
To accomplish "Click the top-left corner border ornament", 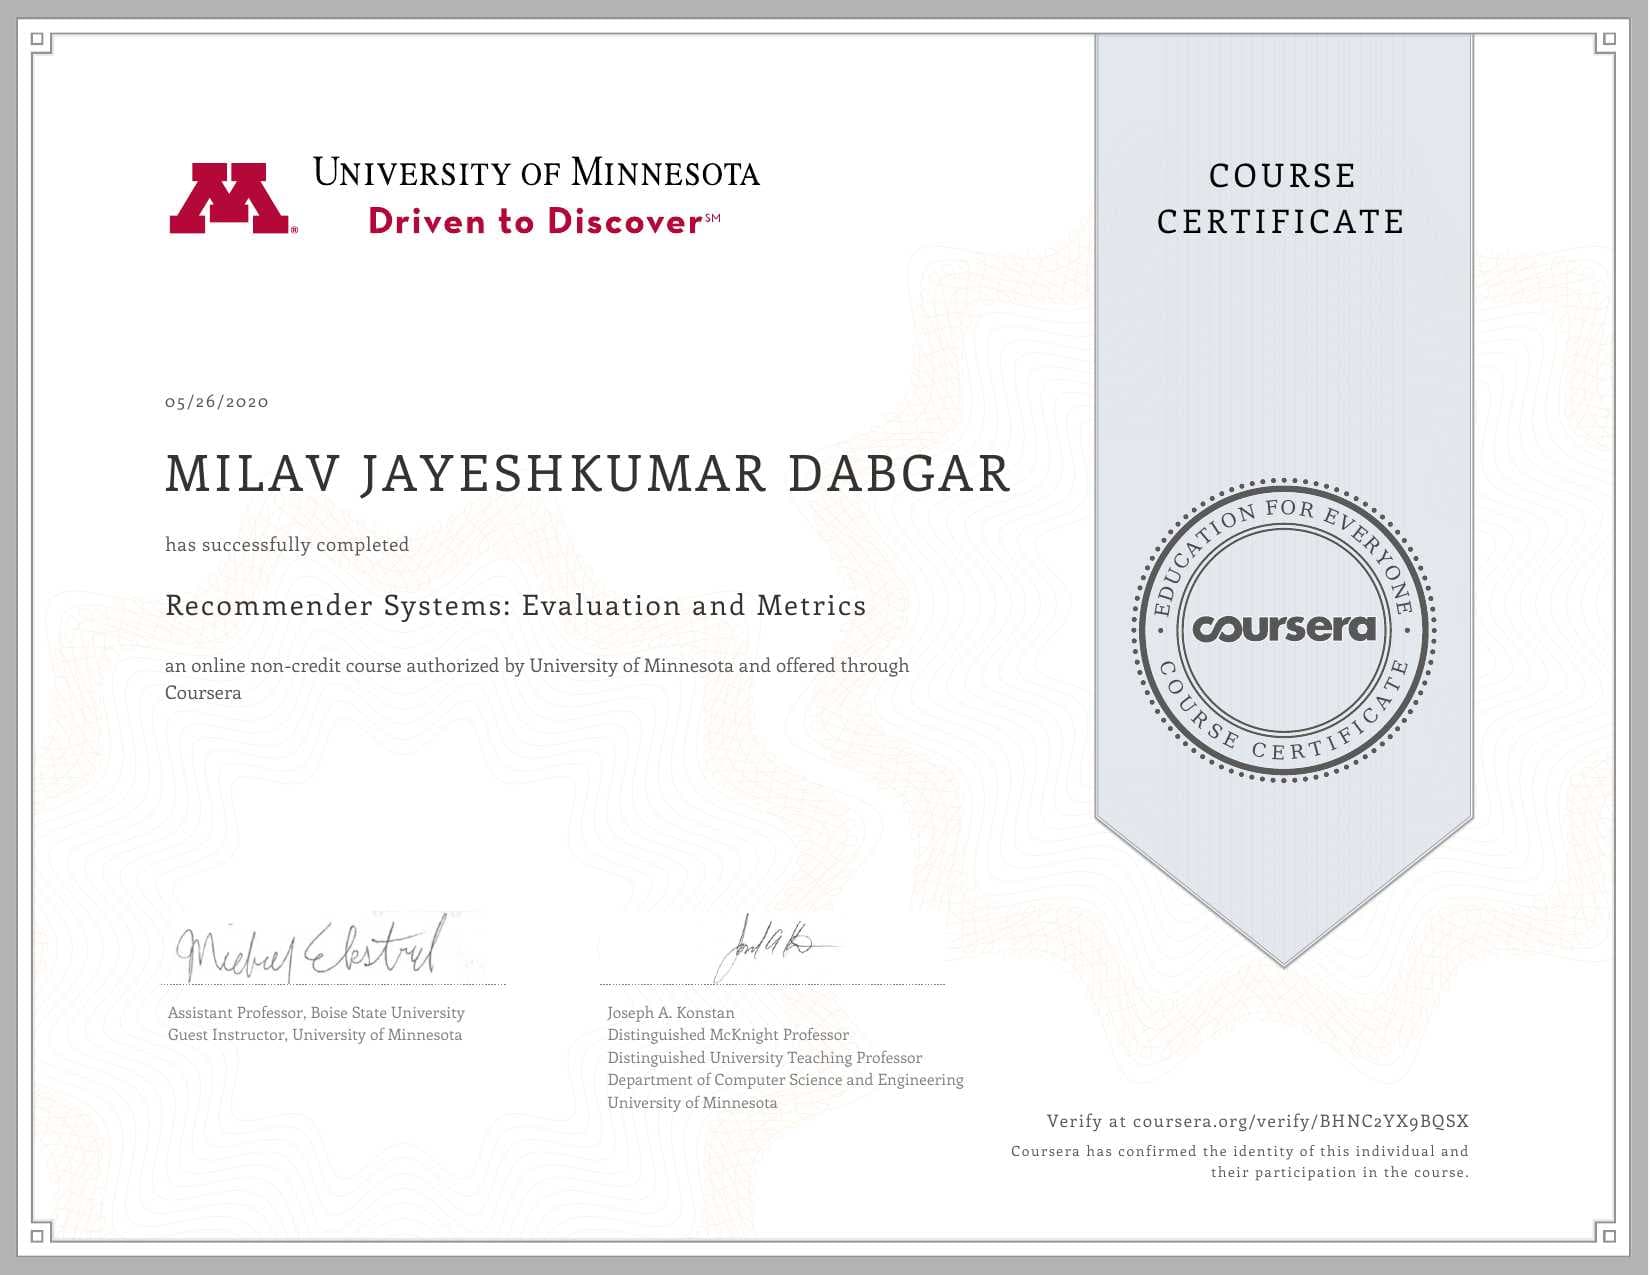I will click(39, 41).
